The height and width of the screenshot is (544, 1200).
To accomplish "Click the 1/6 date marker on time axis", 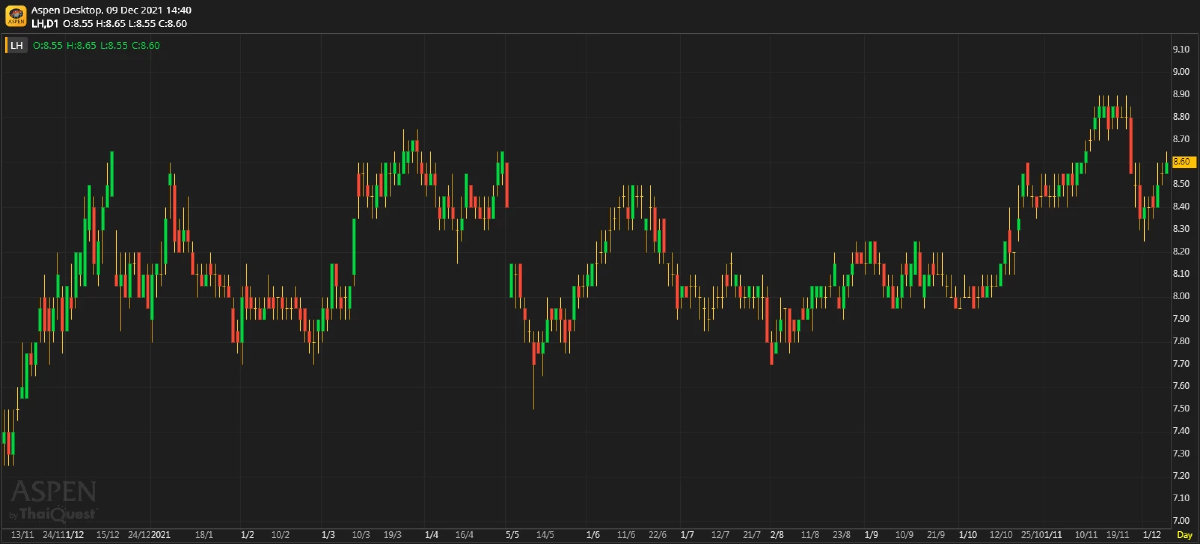I will pyautogui.click(x=593, y=535).
